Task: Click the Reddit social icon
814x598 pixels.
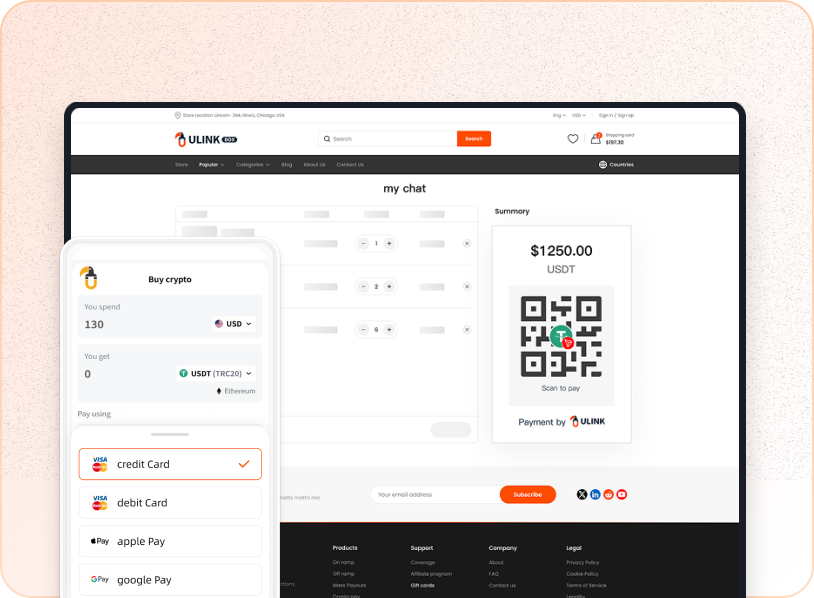Action: point(609,494)
